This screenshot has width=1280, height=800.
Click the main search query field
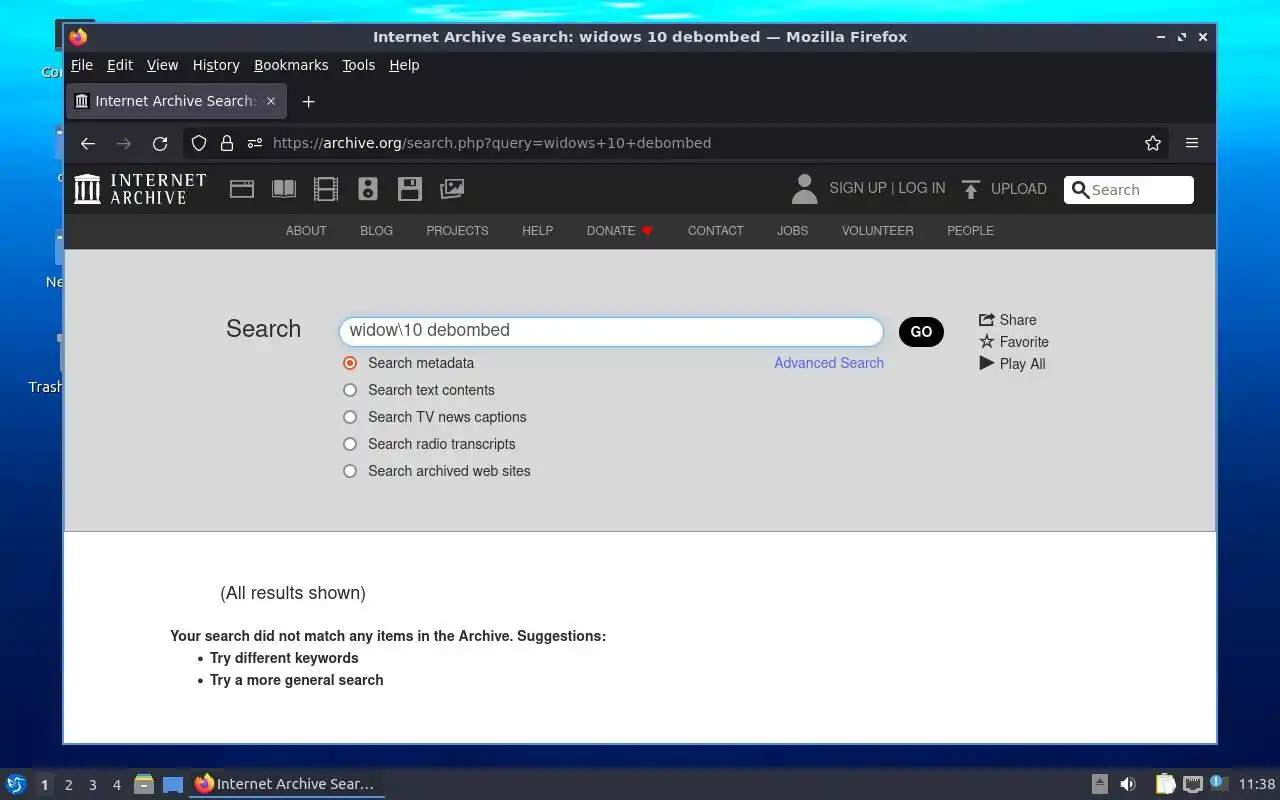coord(611,331)
